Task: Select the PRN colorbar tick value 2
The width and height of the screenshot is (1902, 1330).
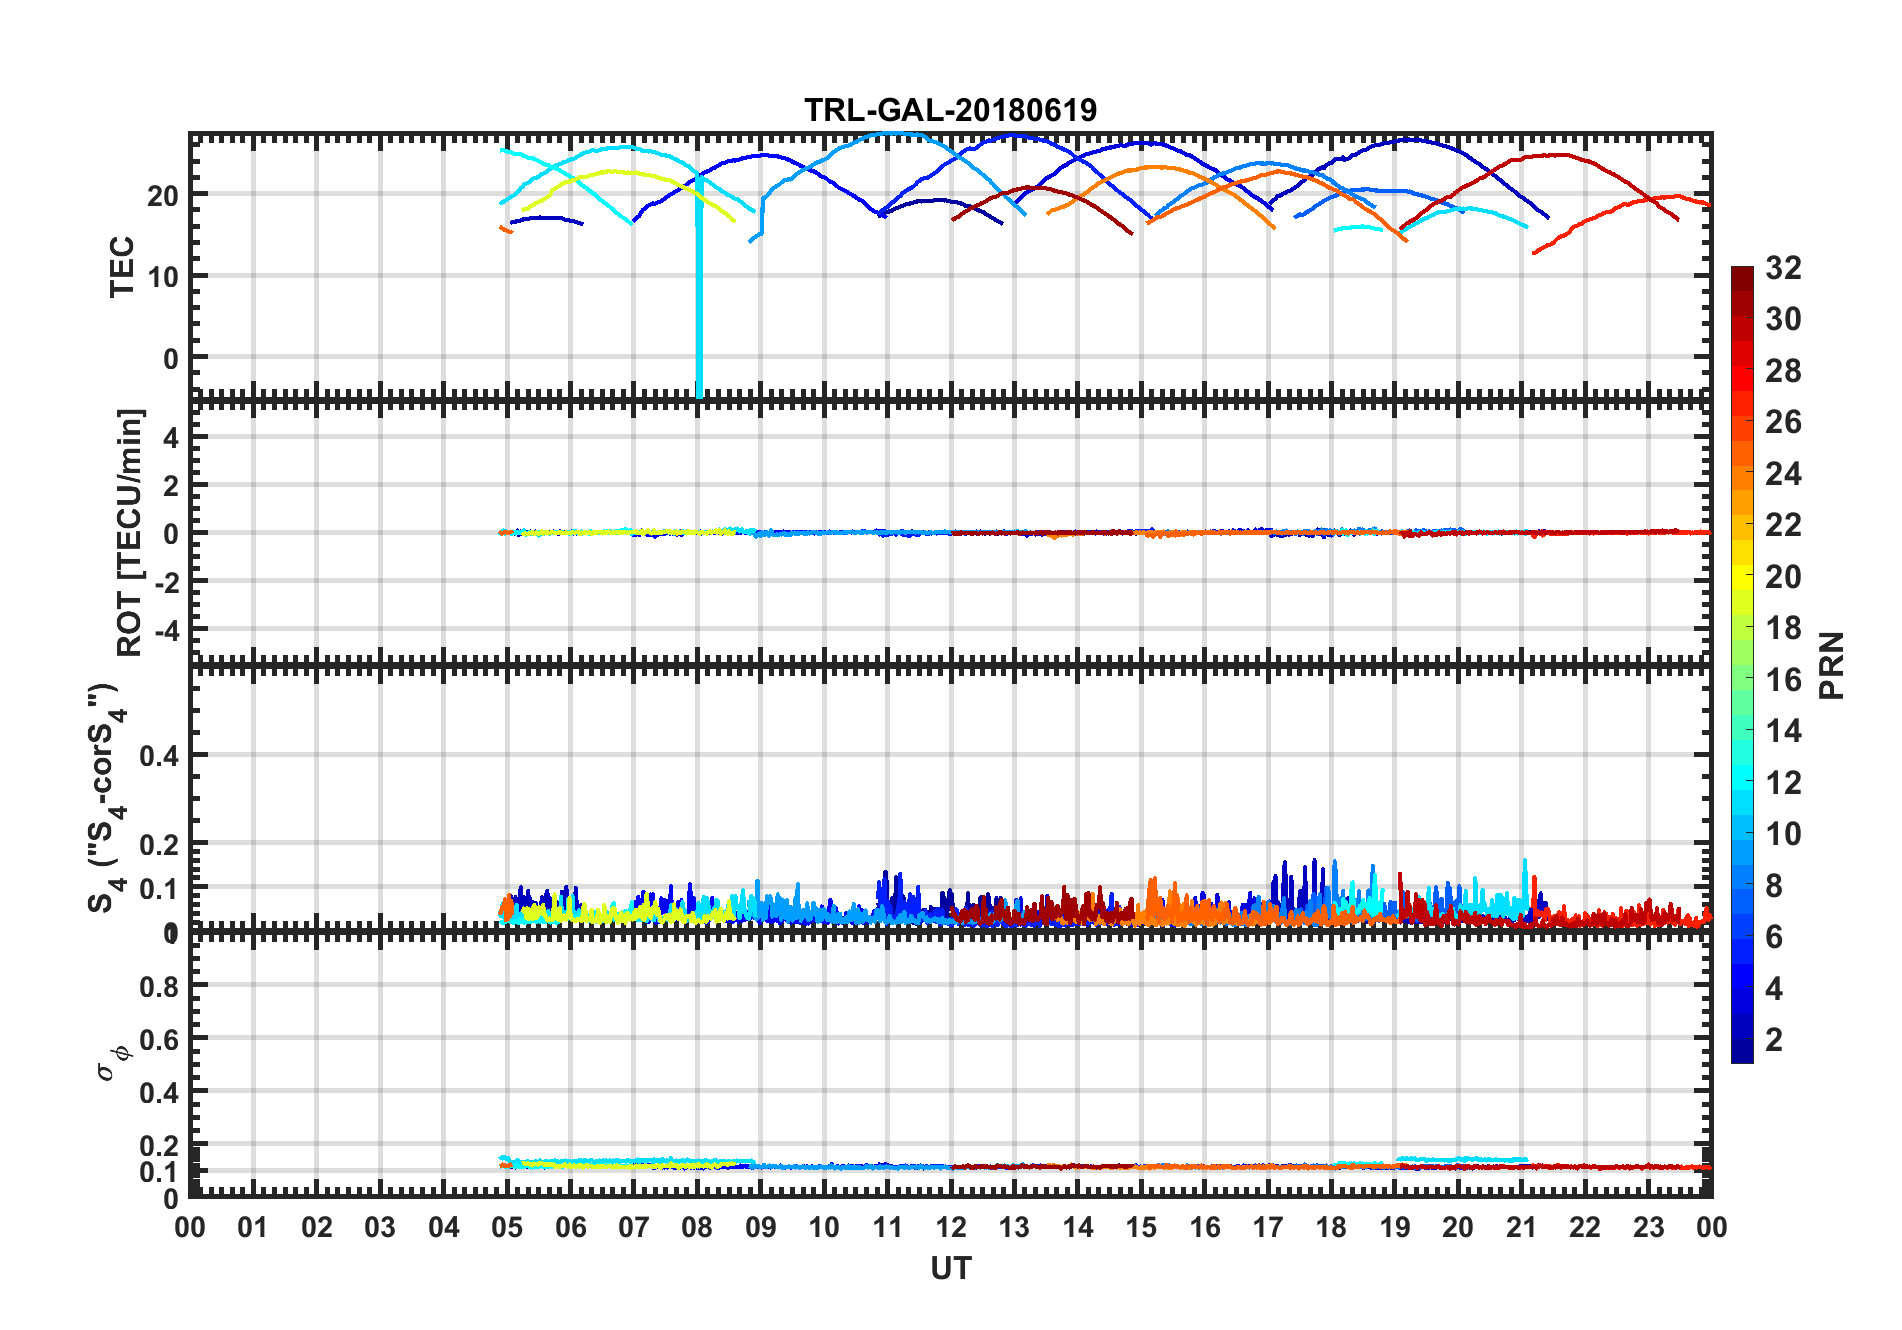Action: 1775,1040
